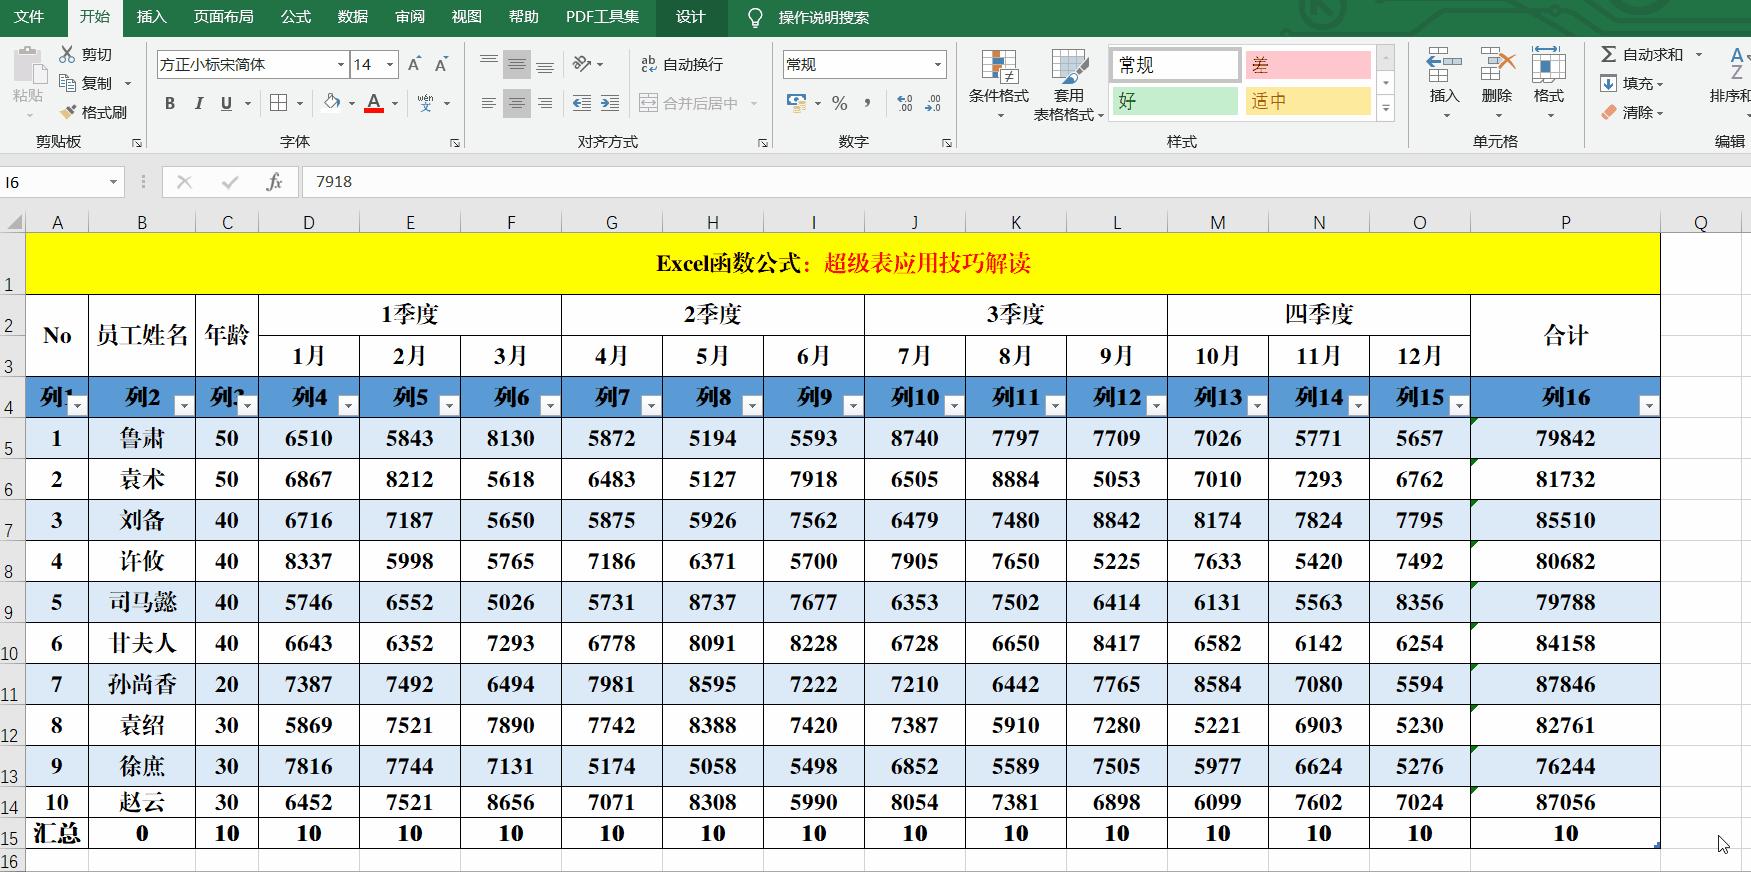Expand the cell styles gallery
This screenshot has height=872, width=1751.
1386,109
